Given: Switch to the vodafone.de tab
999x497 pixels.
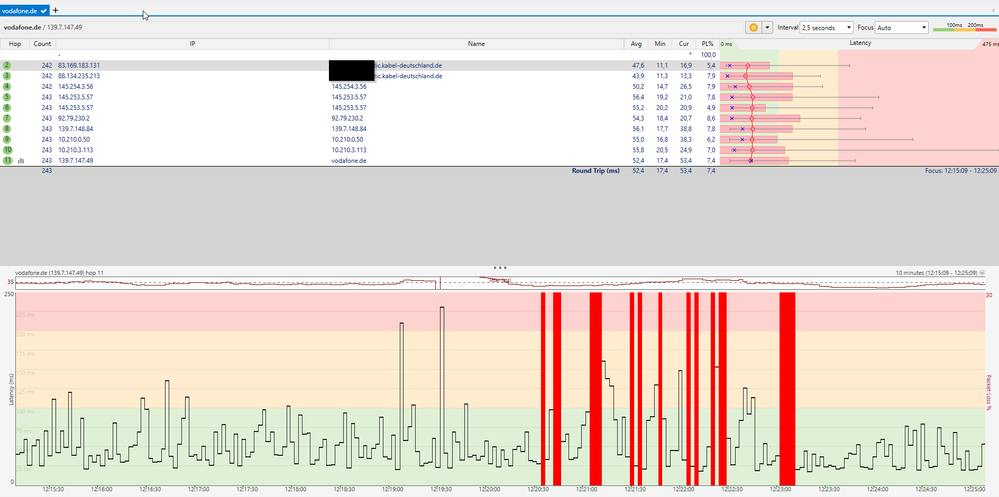Looking at the screenshot, I should [24, 10].
